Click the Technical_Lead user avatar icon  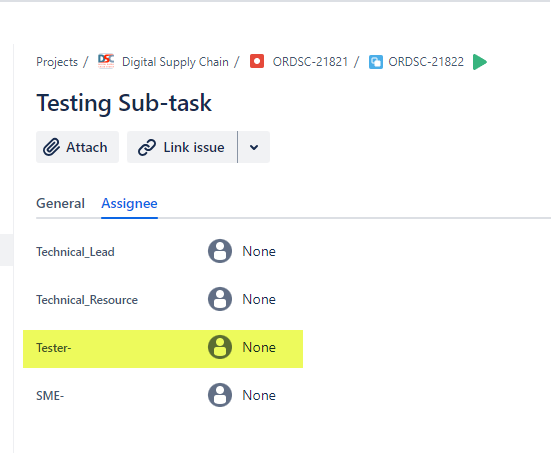click(220, 251)
